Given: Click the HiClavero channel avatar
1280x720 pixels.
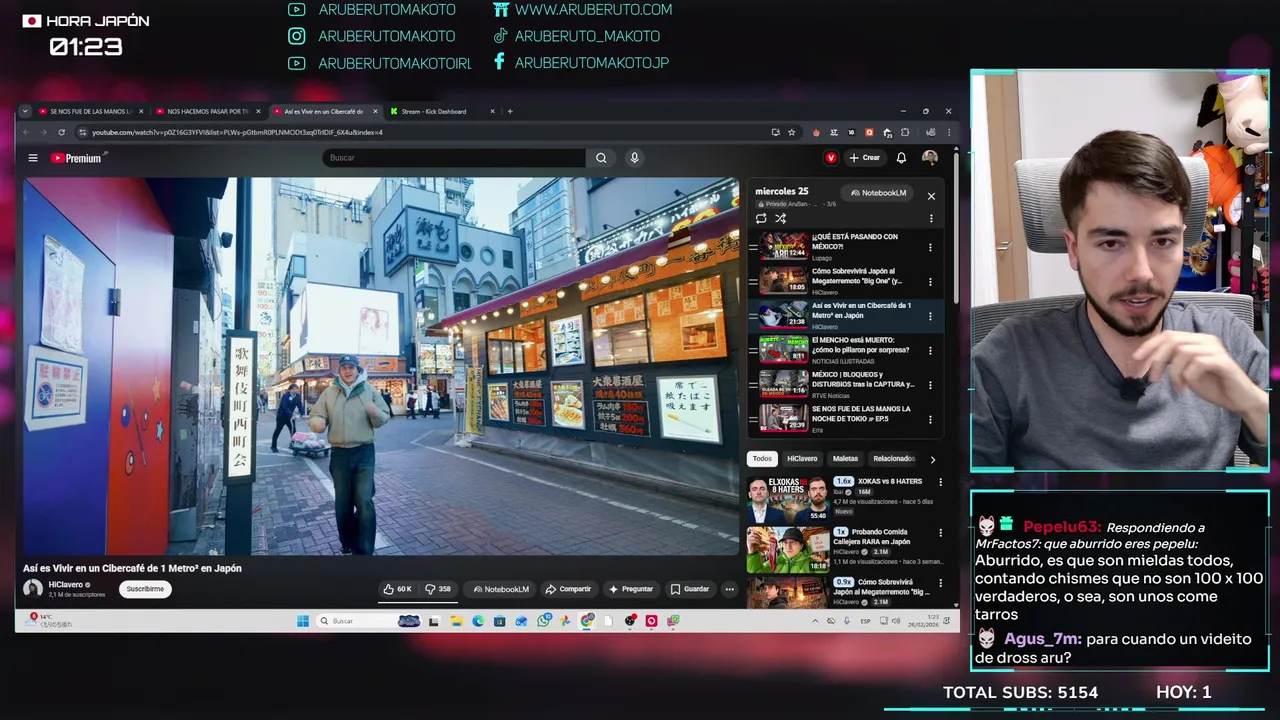Looking at the screenshot, I should click(x=33, y=589).
